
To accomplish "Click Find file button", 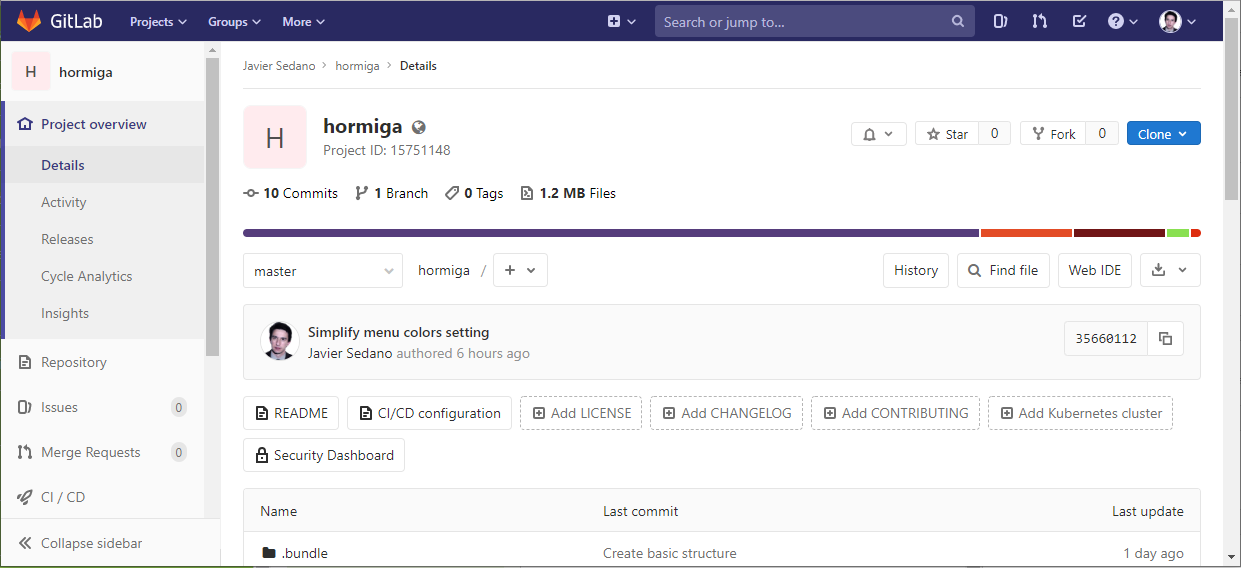I will point(1003,270).
